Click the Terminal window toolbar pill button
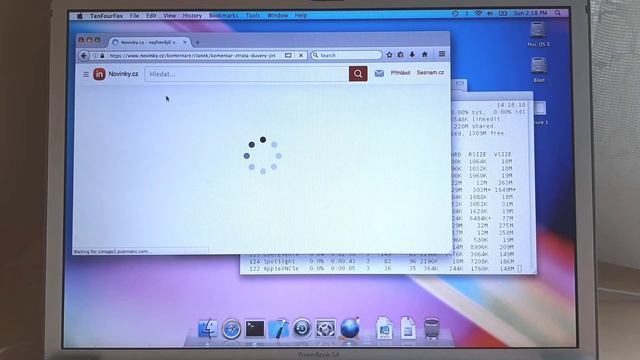Viewport: 640px width, 360px height. click(460, 84)
